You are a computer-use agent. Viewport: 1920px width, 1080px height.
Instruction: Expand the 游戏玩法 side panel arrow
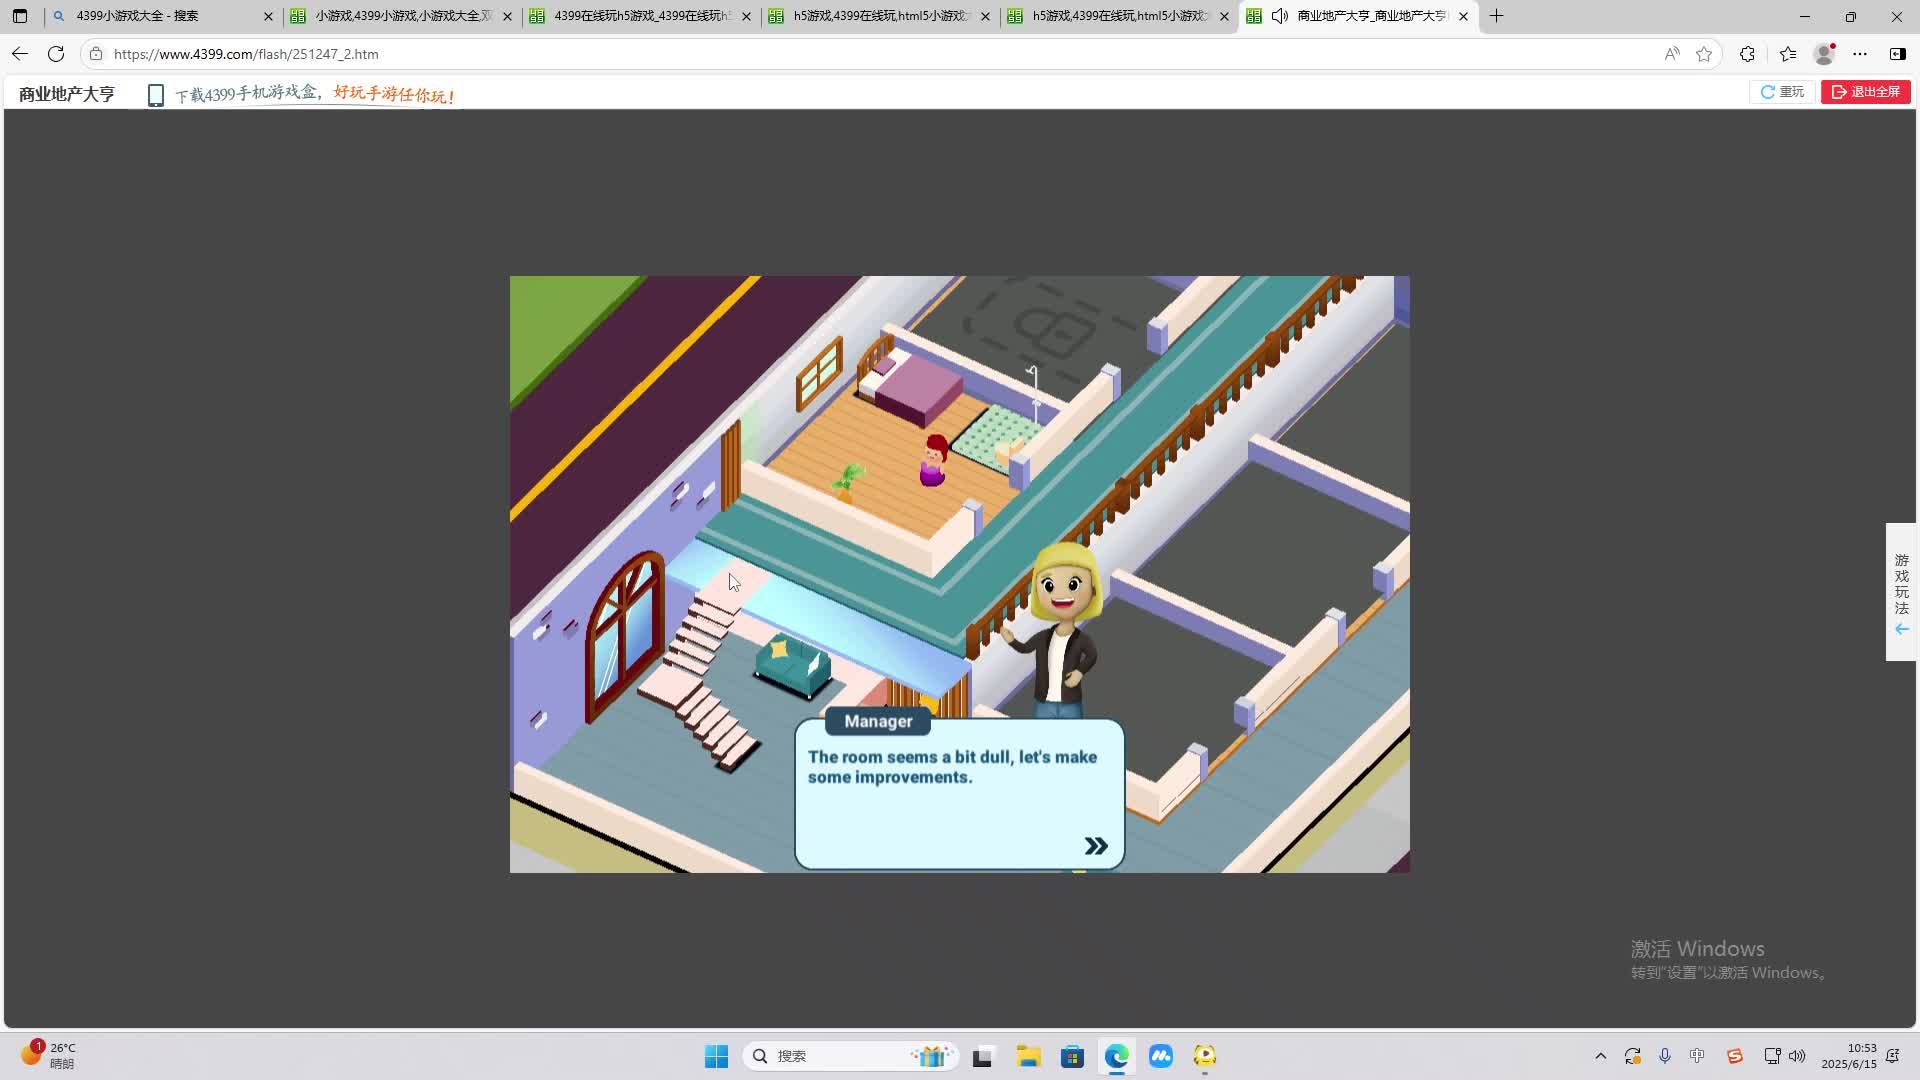pos(1901,629)
